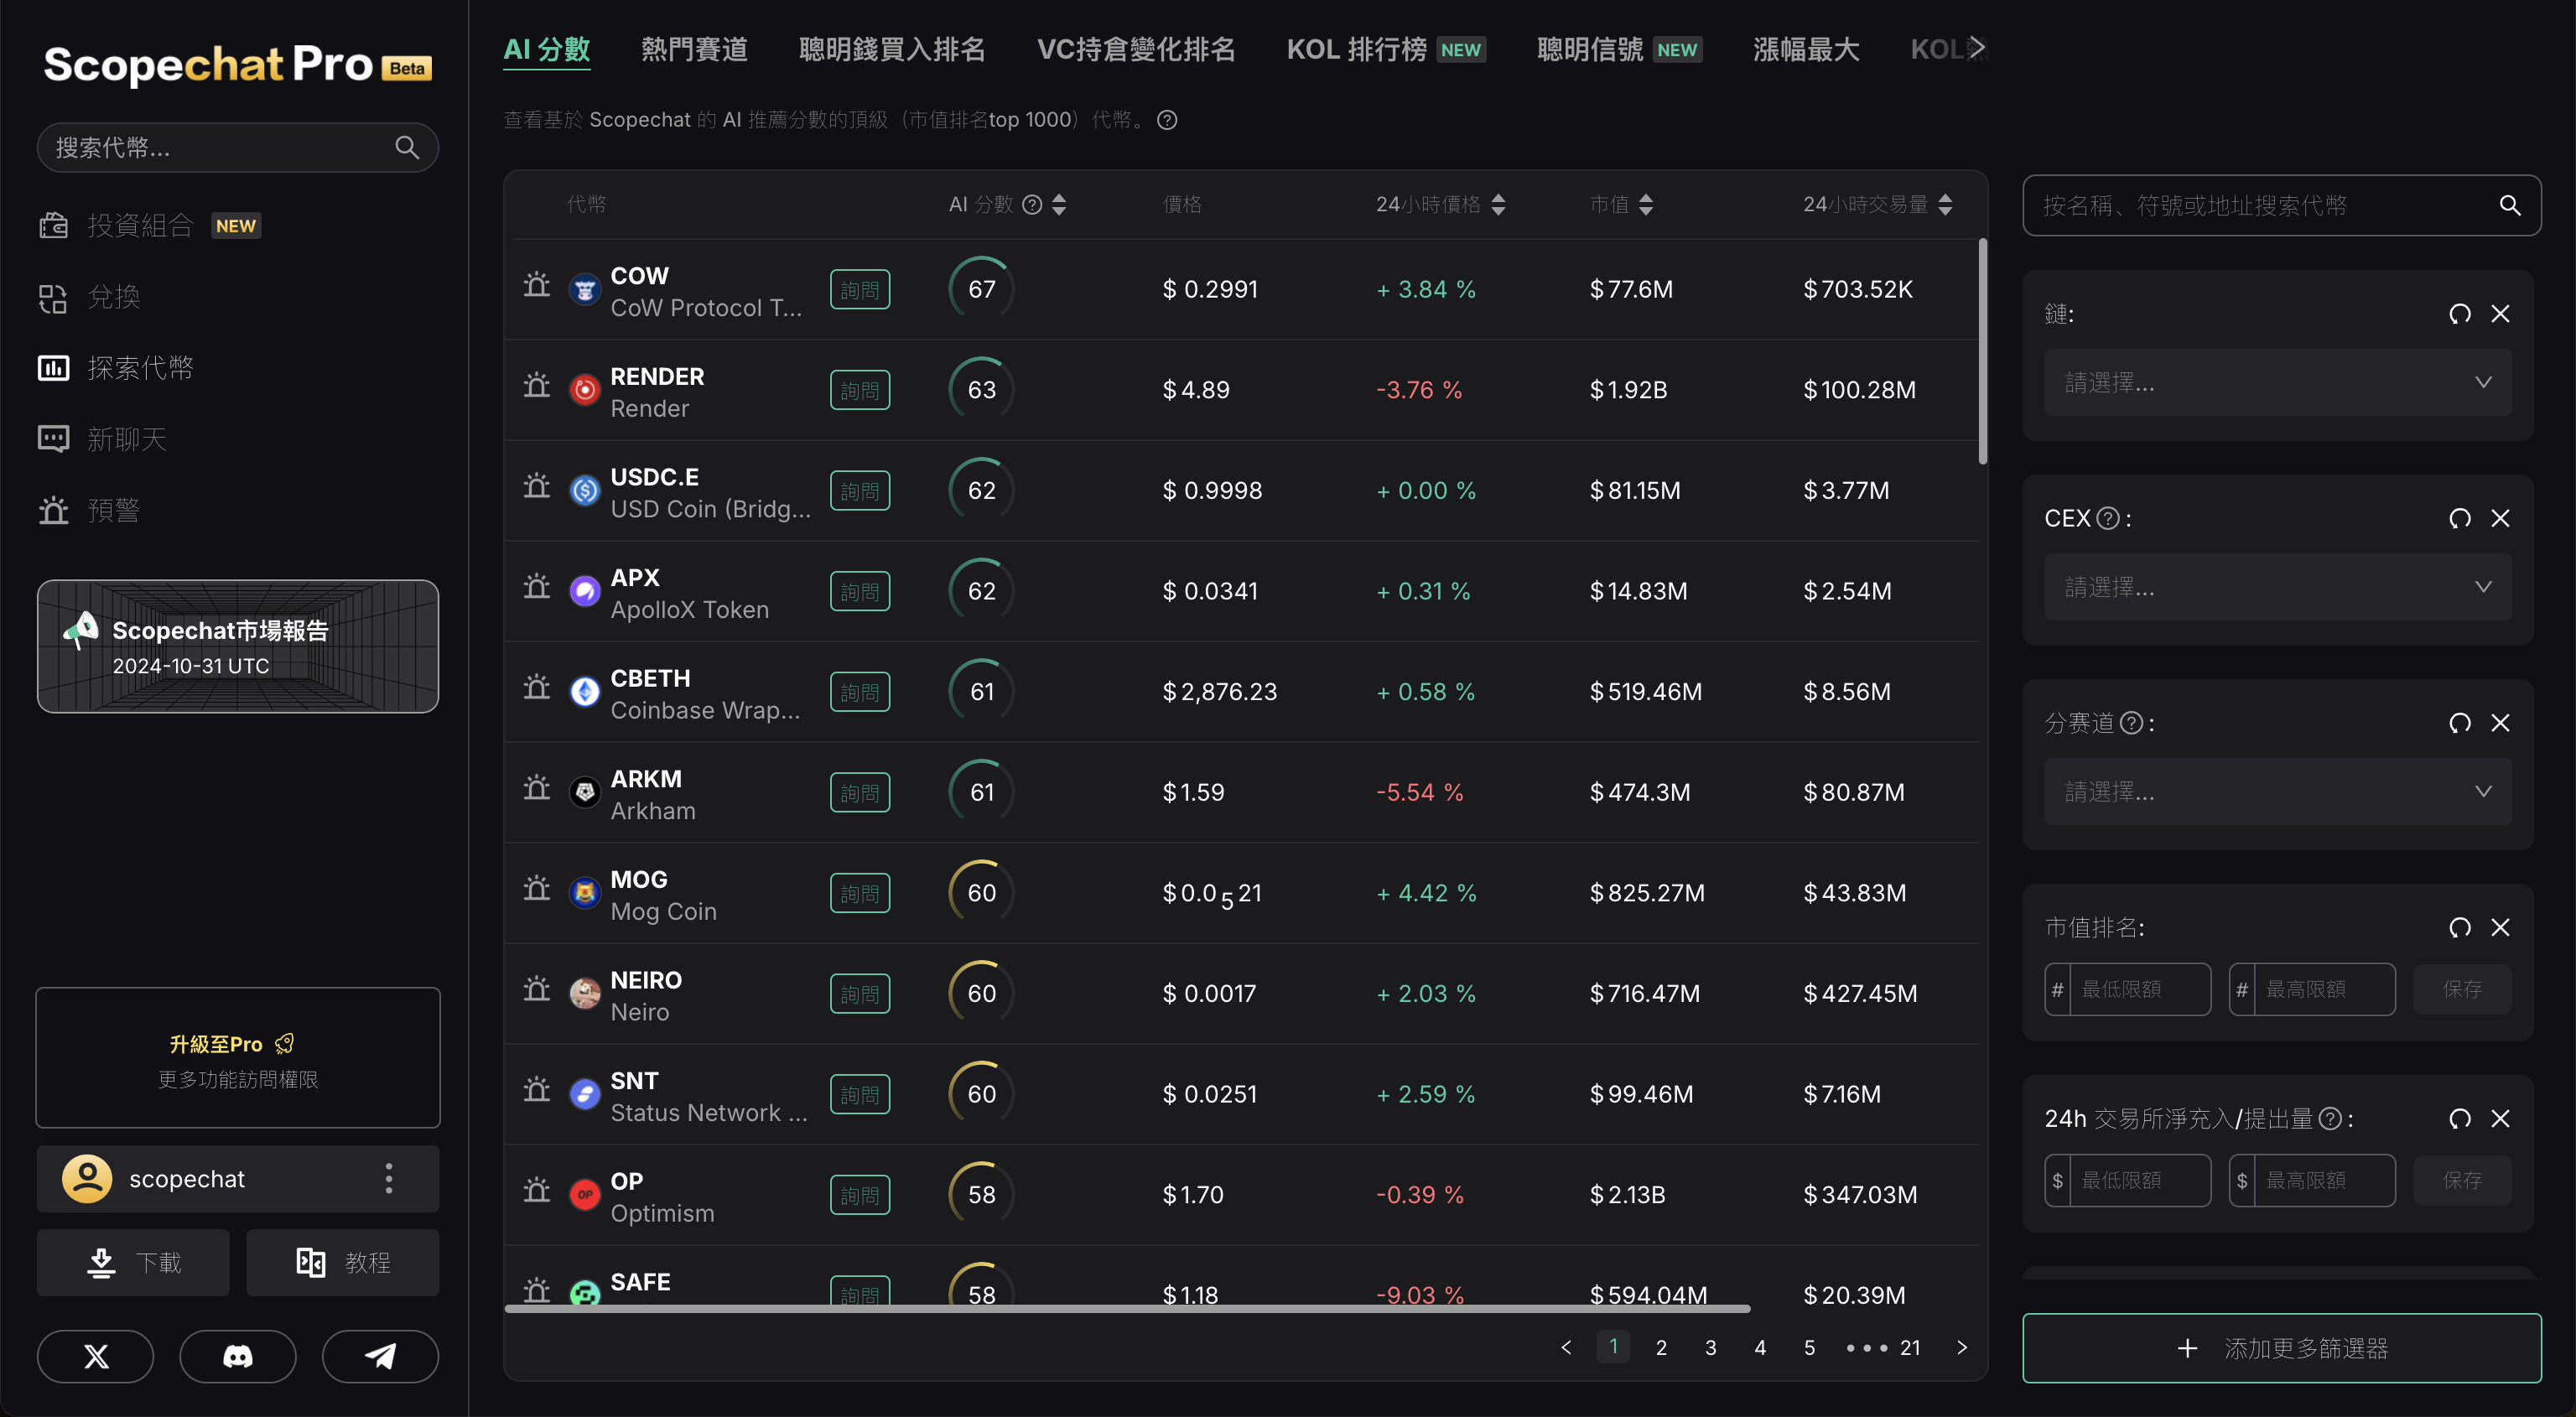This screenshot has height=1417, width=2576.
Task: Remove the CEX filter with X icon
Action: (2500, 518)
